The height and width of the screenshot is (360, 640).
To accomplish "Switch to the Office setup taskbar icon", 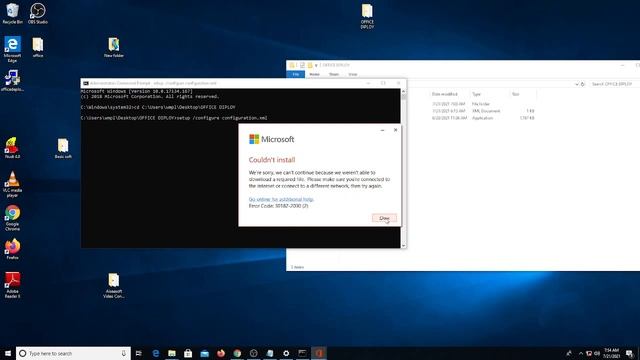I will [319, 353].
